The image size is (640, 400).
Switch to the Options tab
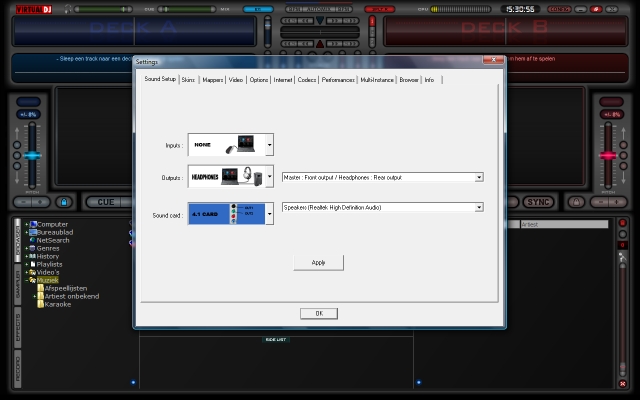point(259,80)
